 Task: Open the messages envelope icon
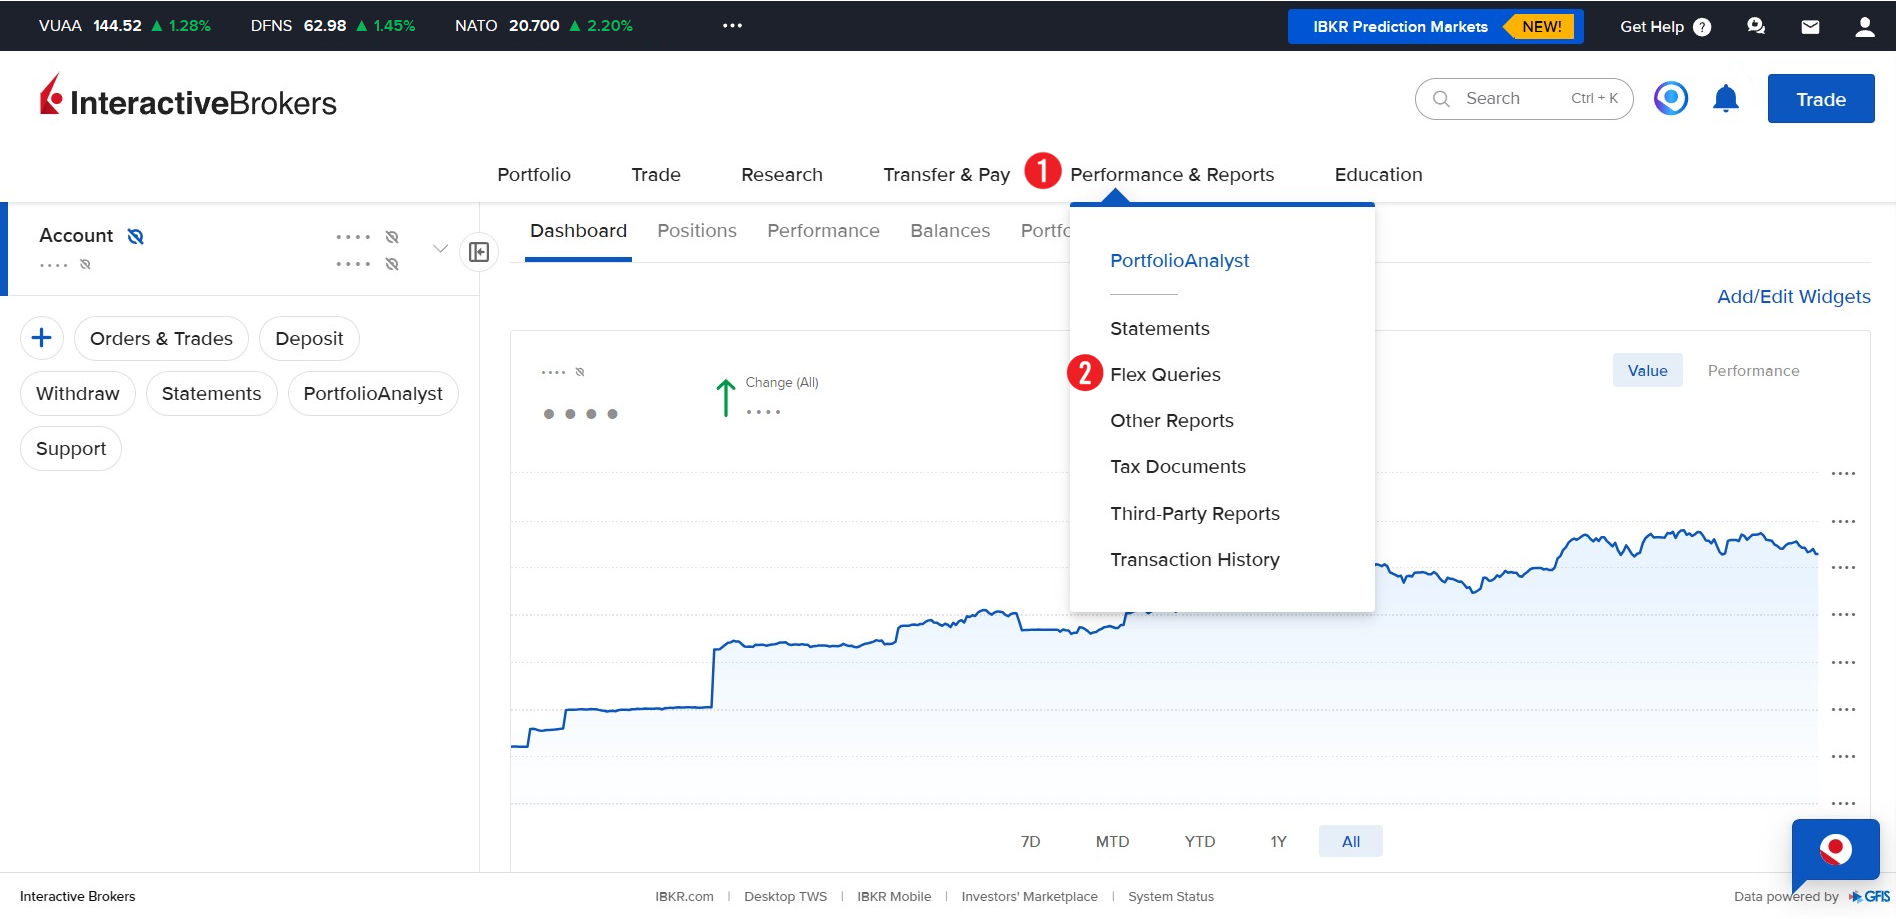pyautogui.click(x=1810, y=27)
